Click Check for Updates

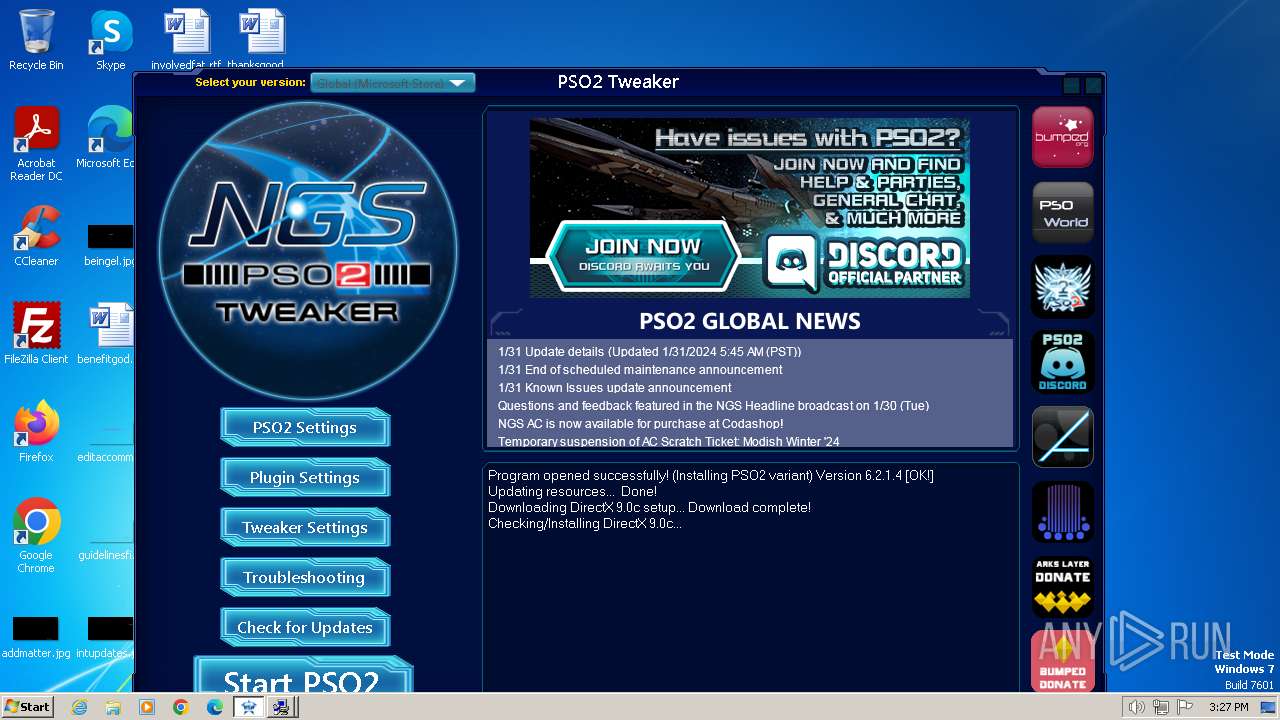click(x=305, y=627)
